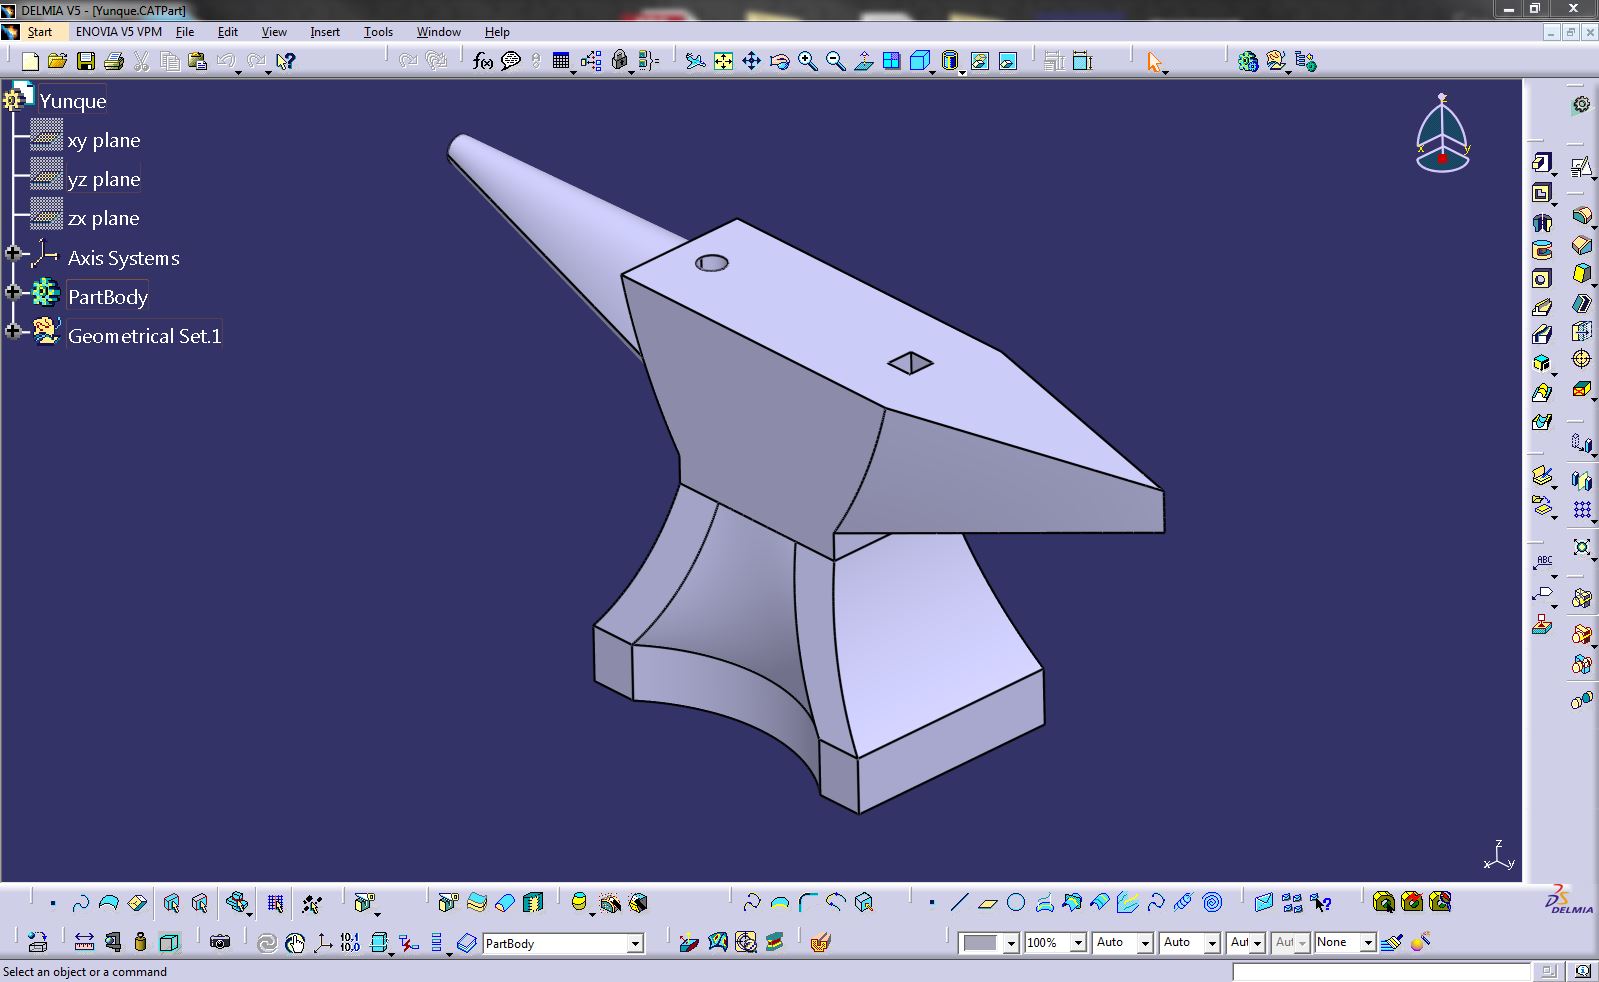Save the Yunque part with the diskette icon

pos(86,61)
